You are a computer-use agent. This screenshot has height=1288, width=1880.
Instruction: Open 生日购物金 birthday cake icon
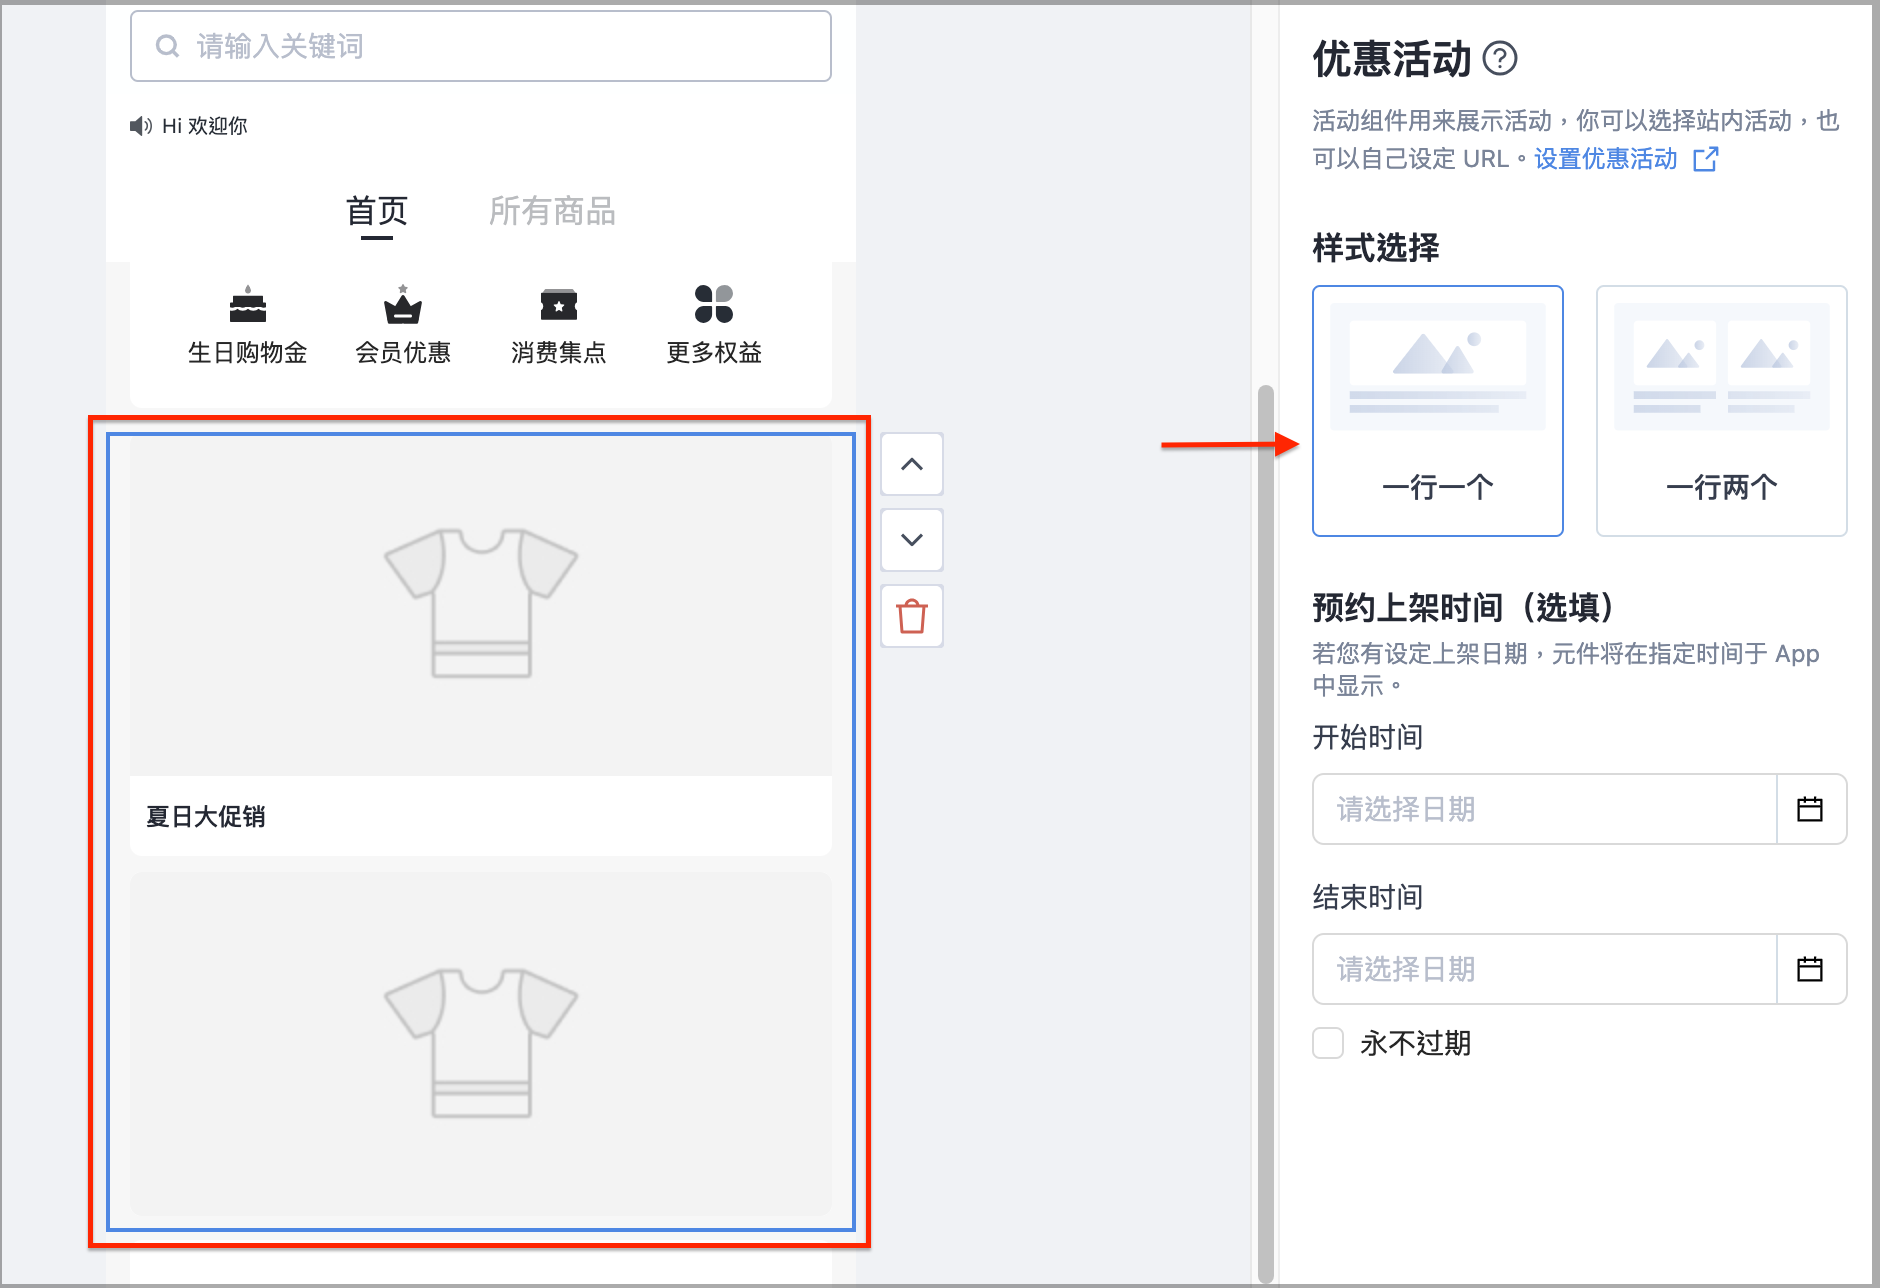coord(247,304)
